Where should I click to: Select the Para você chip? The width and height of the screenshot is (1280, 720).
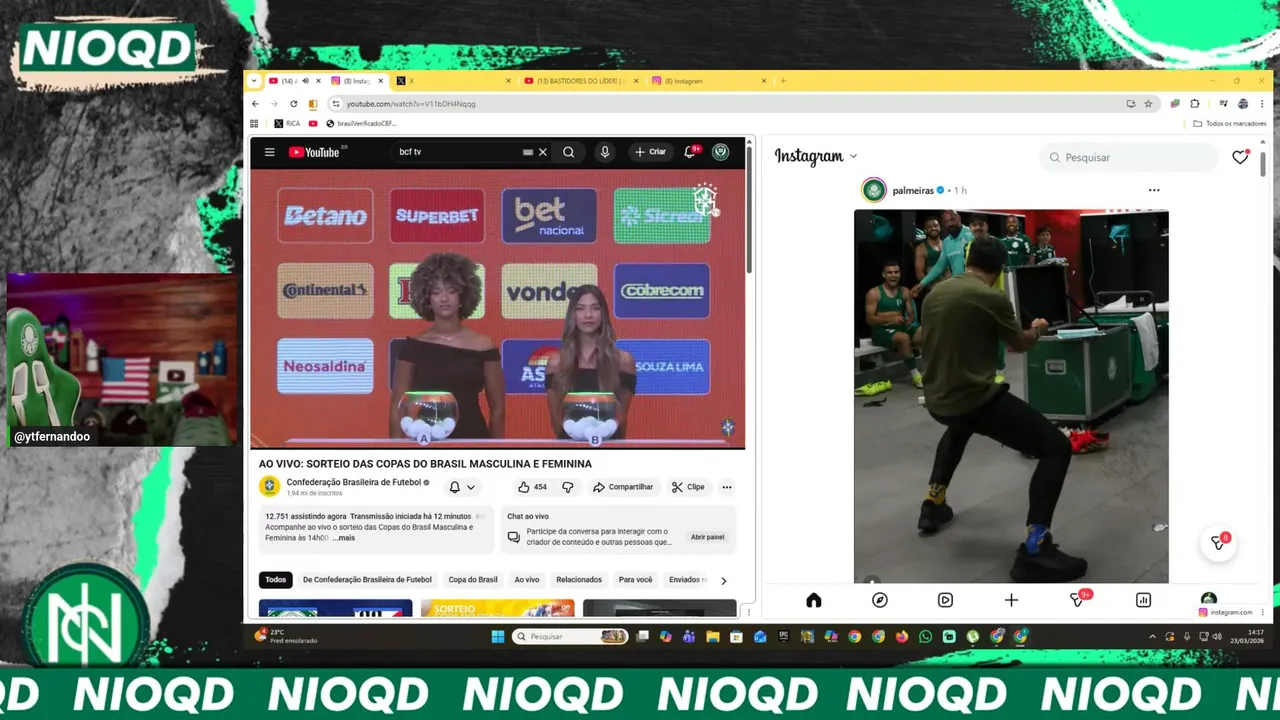tap(635, 580)
